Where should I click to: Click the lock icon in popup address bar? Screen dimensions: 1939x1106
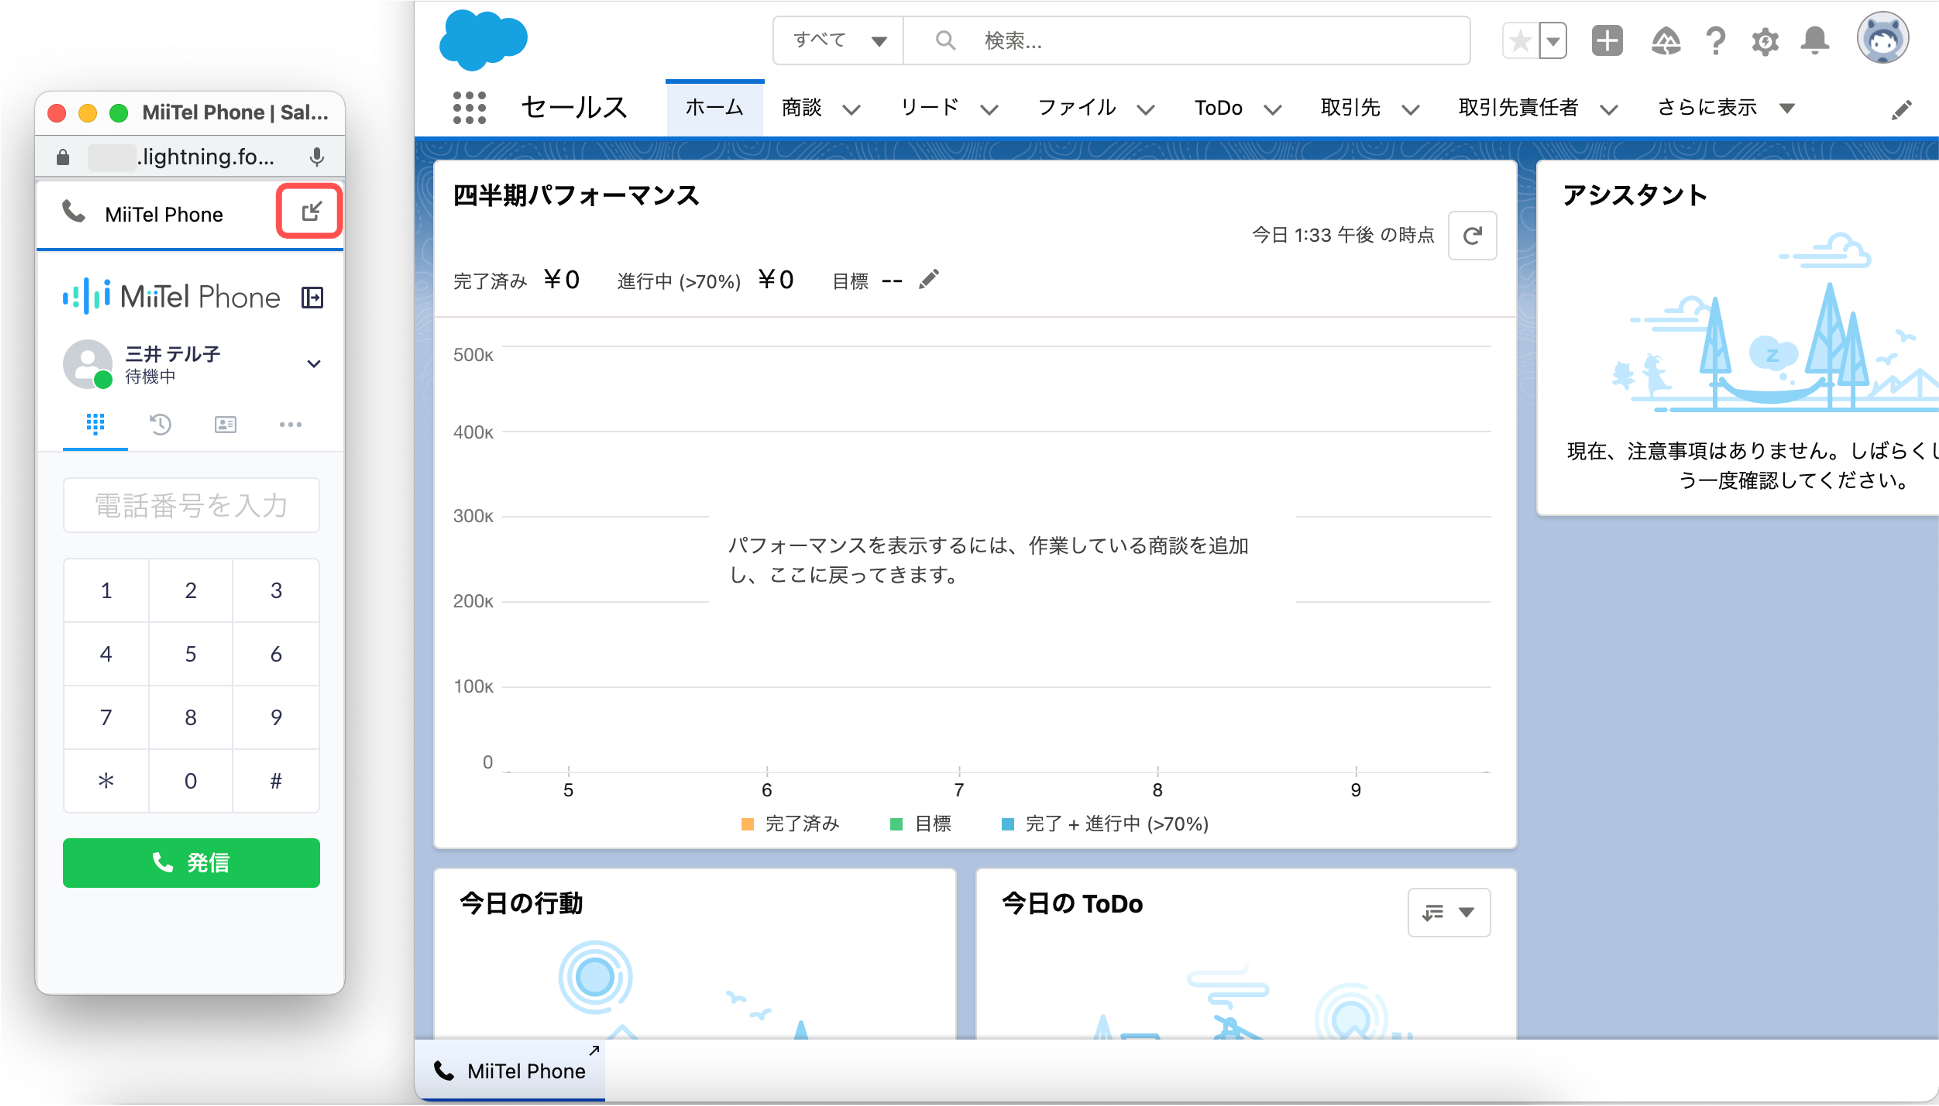click(x=63, y=157)
